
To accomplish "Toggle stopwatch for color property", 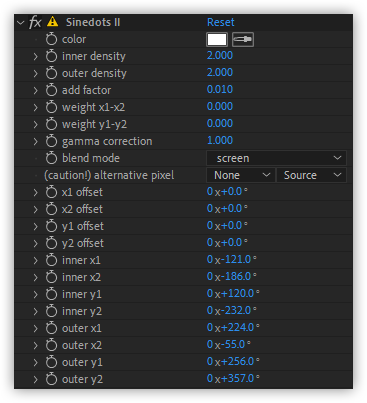I will (51, 39).
